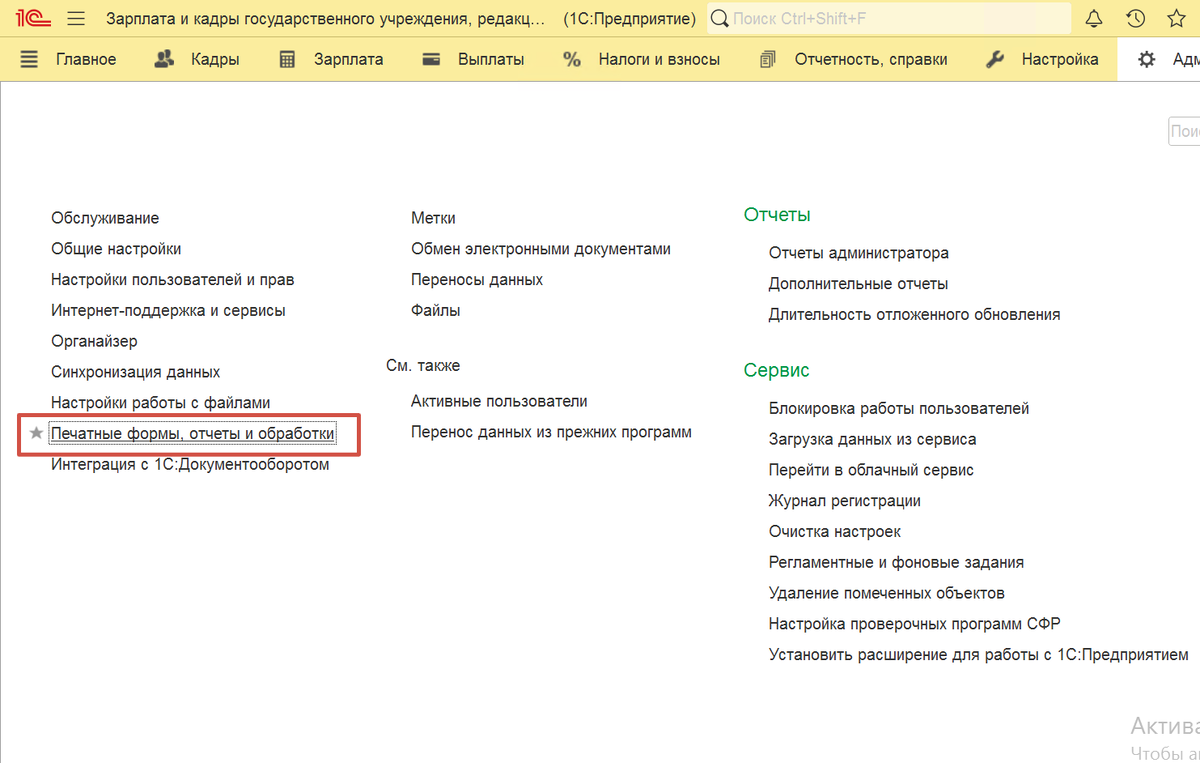Image resolution: width=1200 pixels, height=763 pixels.
Task: Open Удаление помеченных объектов
Action: (887, 593)
